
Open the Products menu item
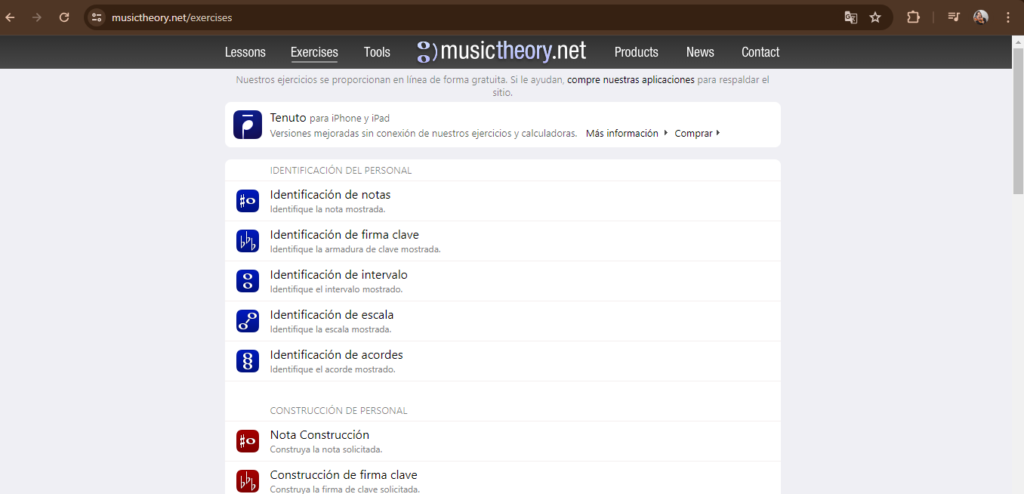click(x=636, y=52)
